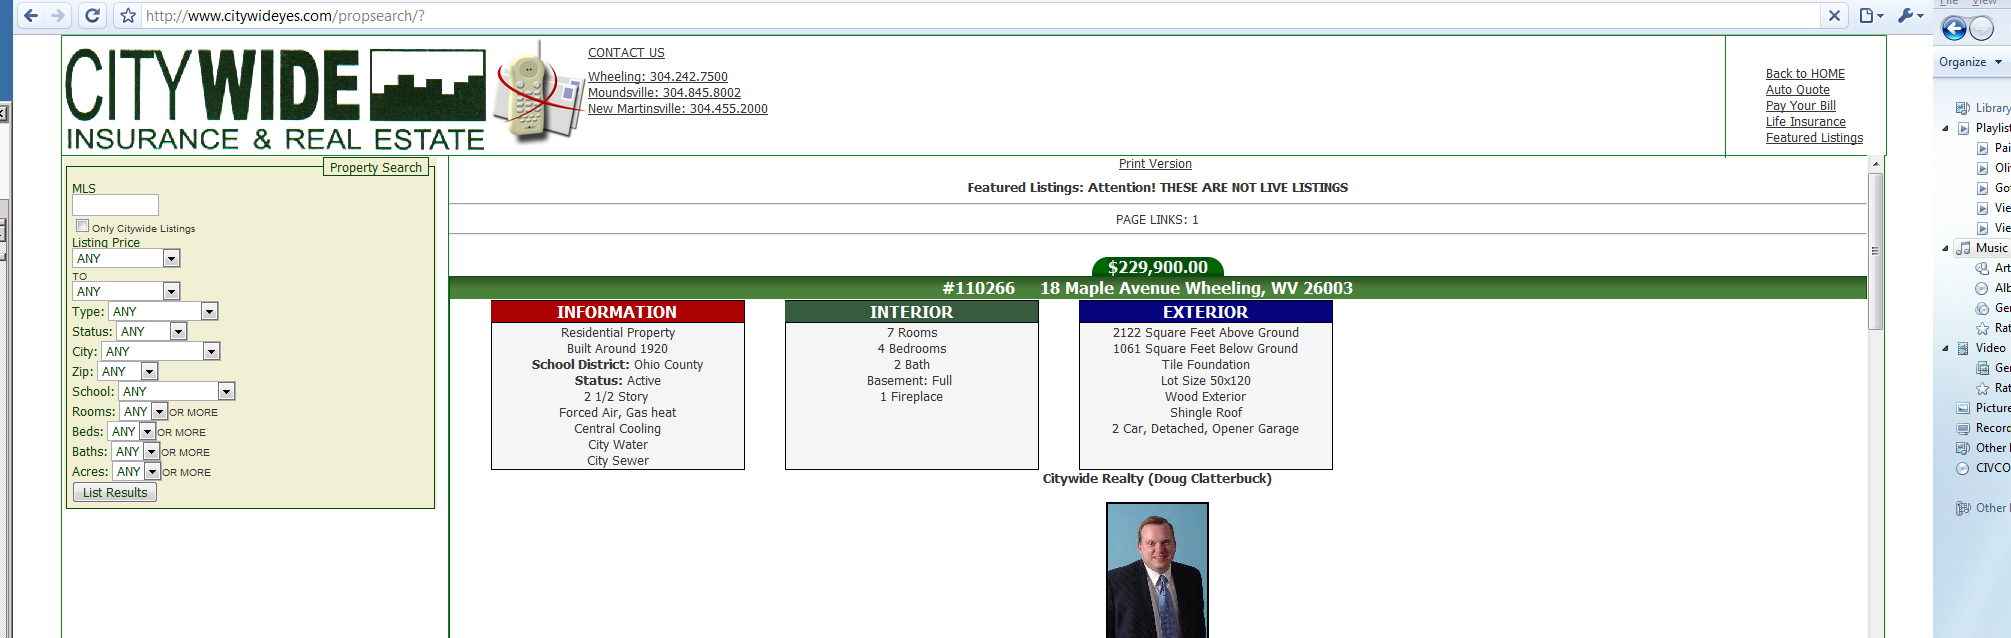Image resolution: width=2011 pixels, height=638 pixels.
Task: Open the Baths dropdown
Action: pyautogui.click(x=135, y=451)
